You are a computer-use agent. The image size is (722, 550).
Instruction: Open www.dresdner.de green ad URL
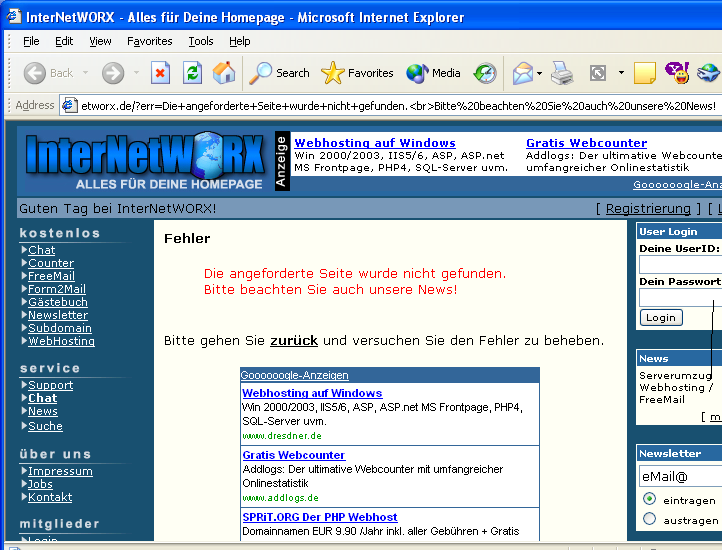click(282, 436)
